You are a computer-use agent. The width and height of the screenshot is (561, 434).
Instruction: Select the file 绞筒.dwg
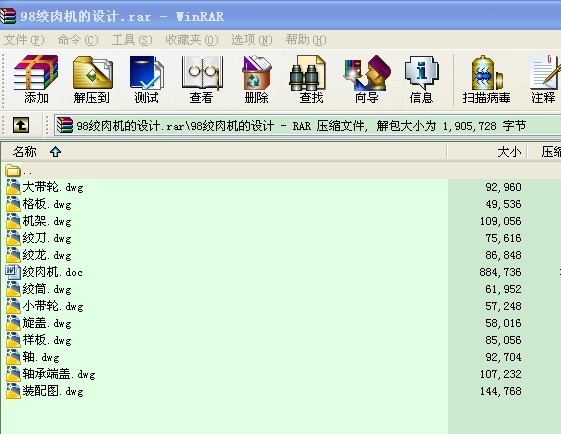47,289
